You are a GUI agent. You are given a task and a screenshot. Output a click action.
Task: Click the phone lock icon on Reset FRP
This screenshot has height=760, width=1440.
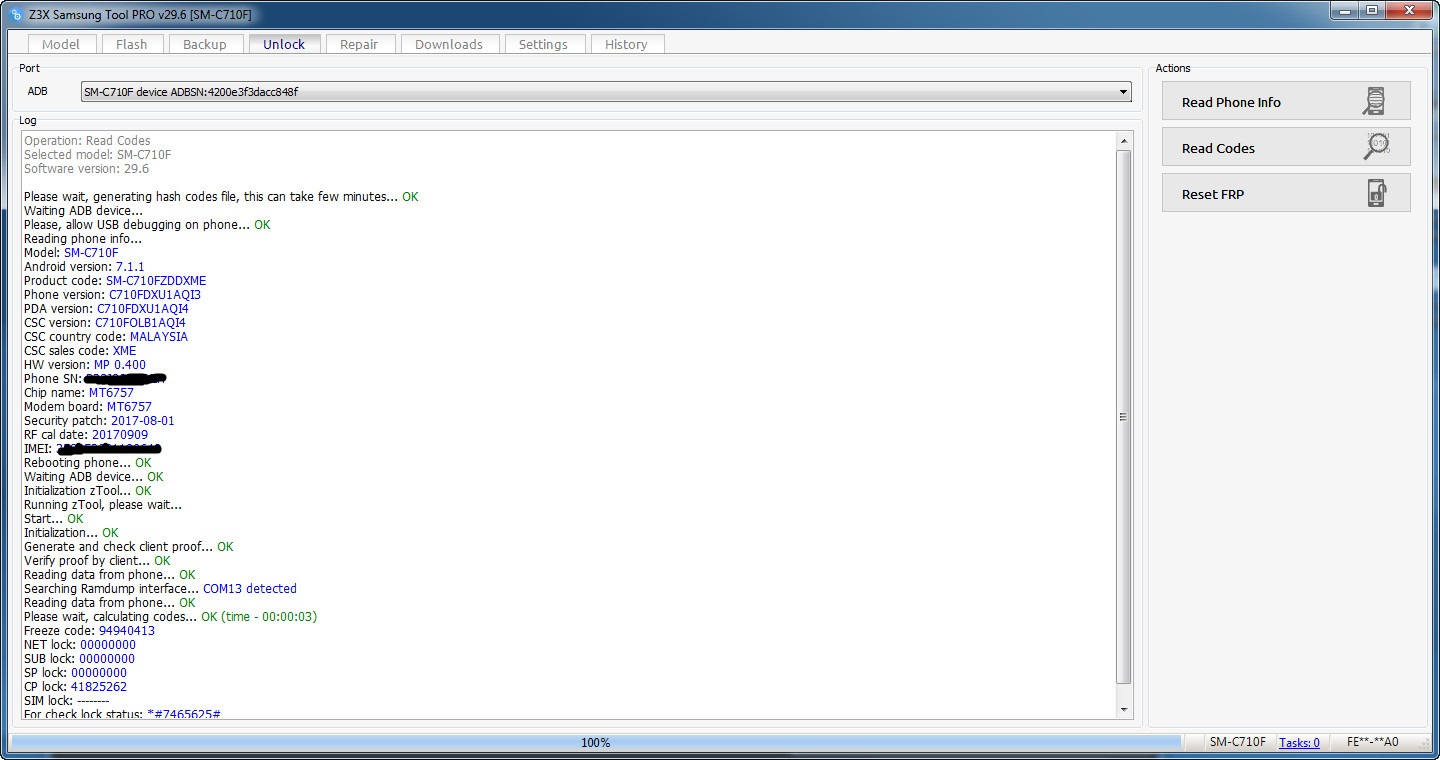coord(1377,193)
